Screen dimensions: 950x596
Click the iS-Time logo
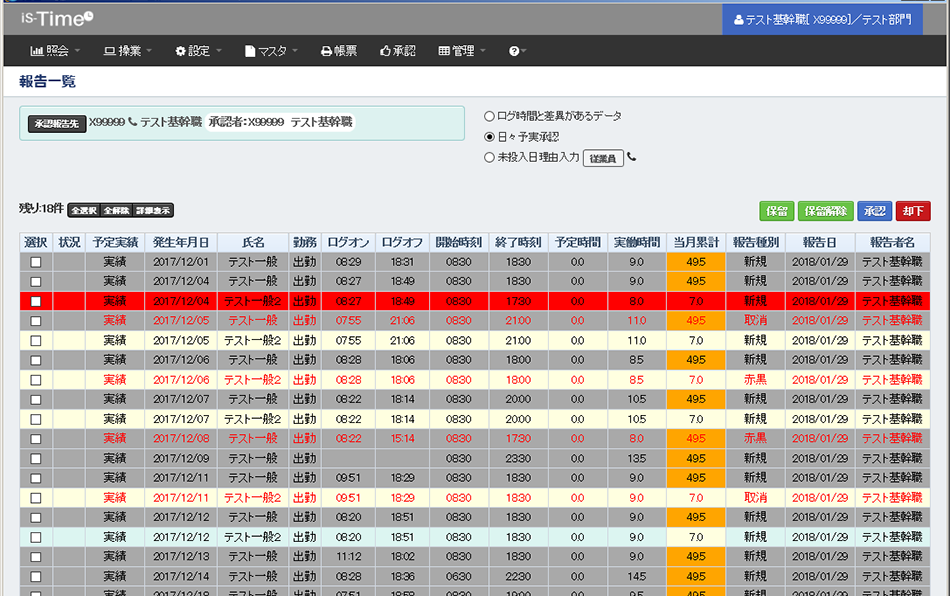pyautogui.click(x=57, y=19)
